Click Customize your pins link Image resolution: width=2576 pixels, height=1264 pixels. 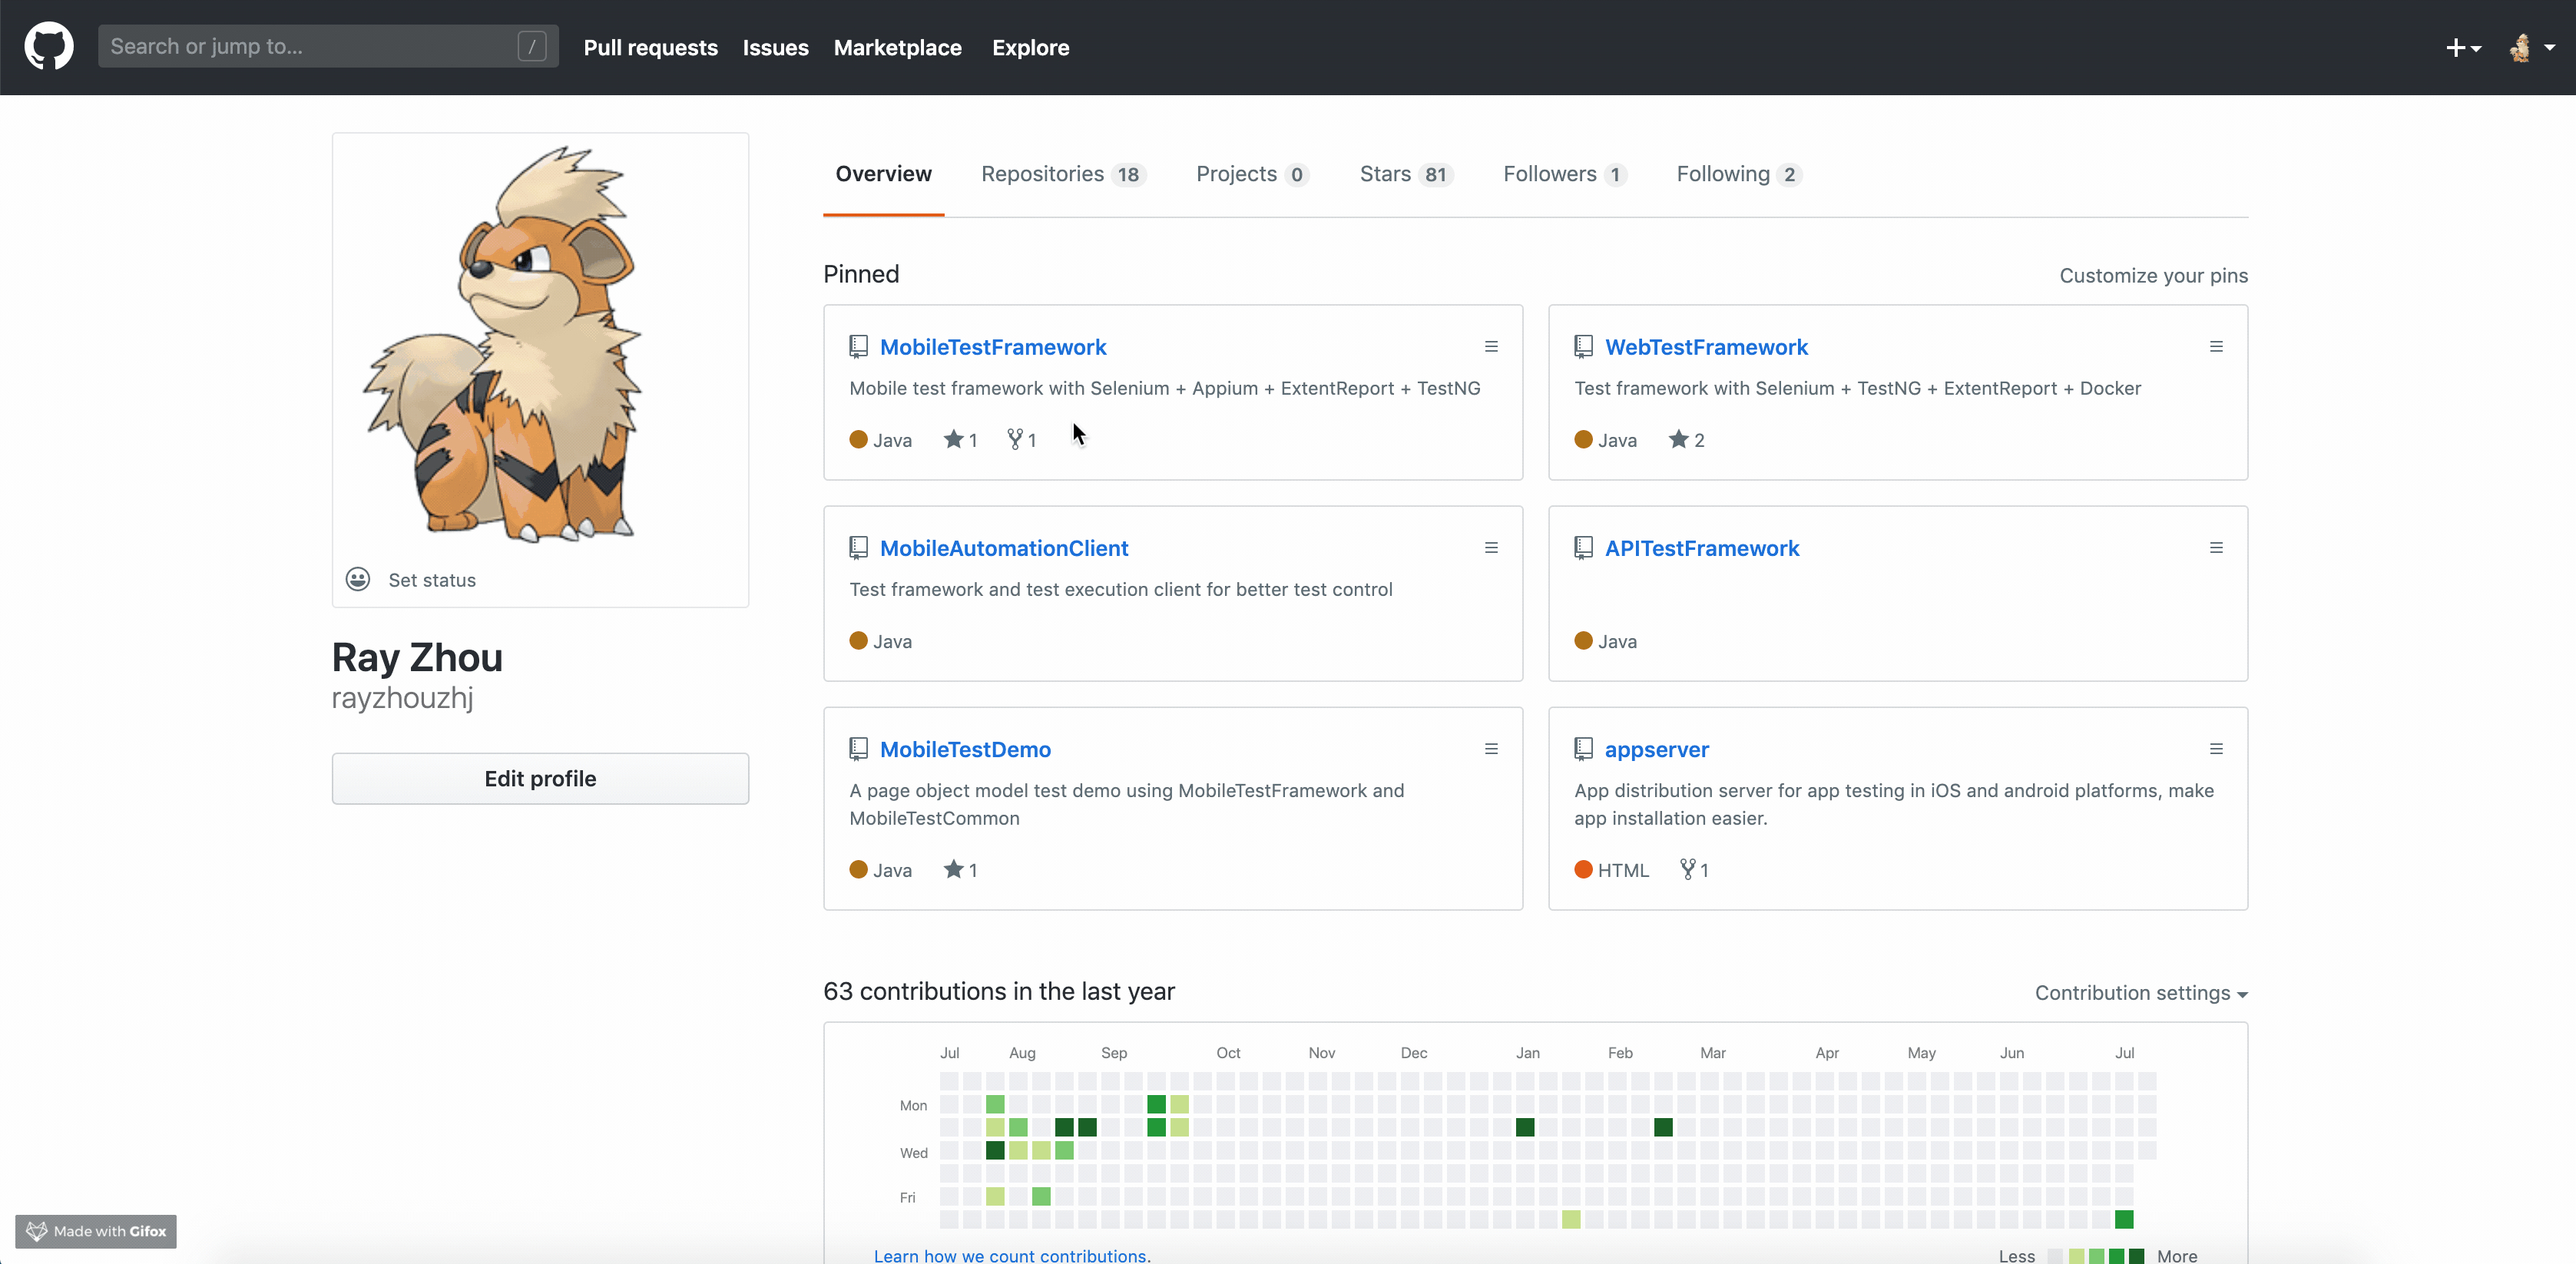(x=2153, y=276)
